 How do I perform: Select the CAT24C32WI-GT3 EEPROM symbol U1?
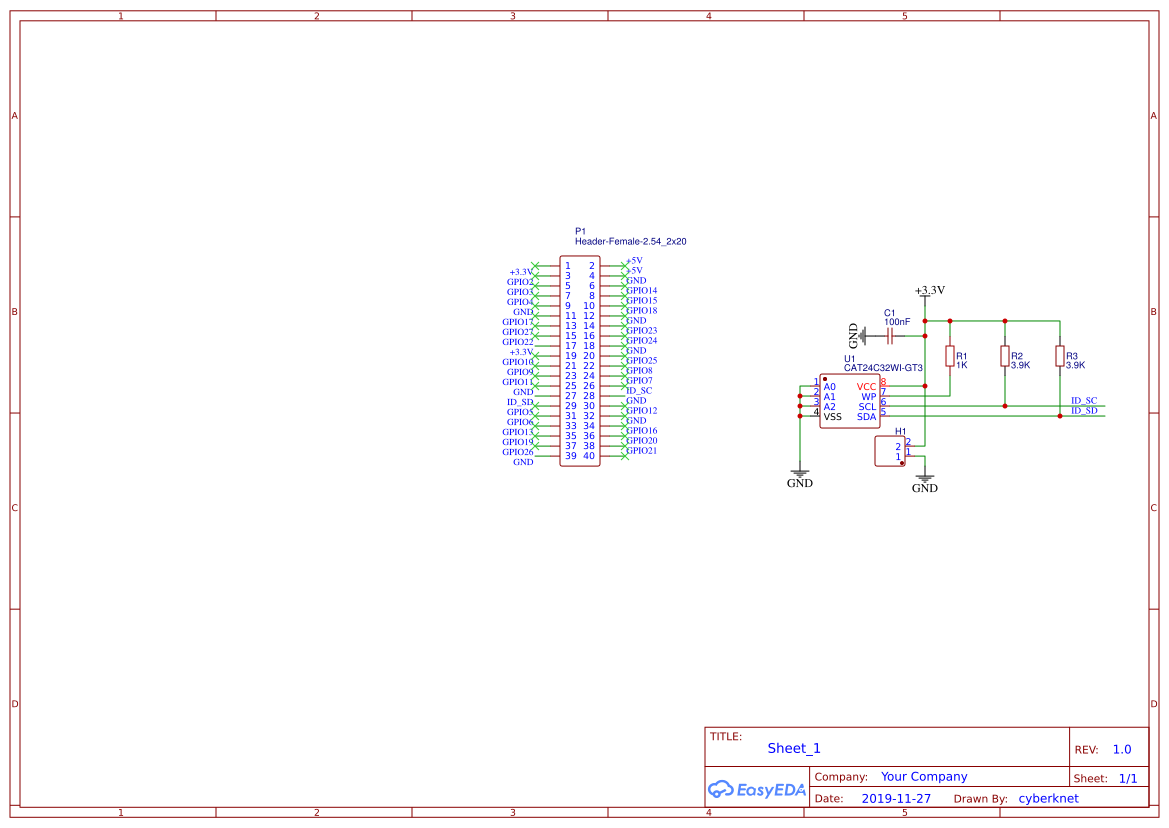pos(848,400)
